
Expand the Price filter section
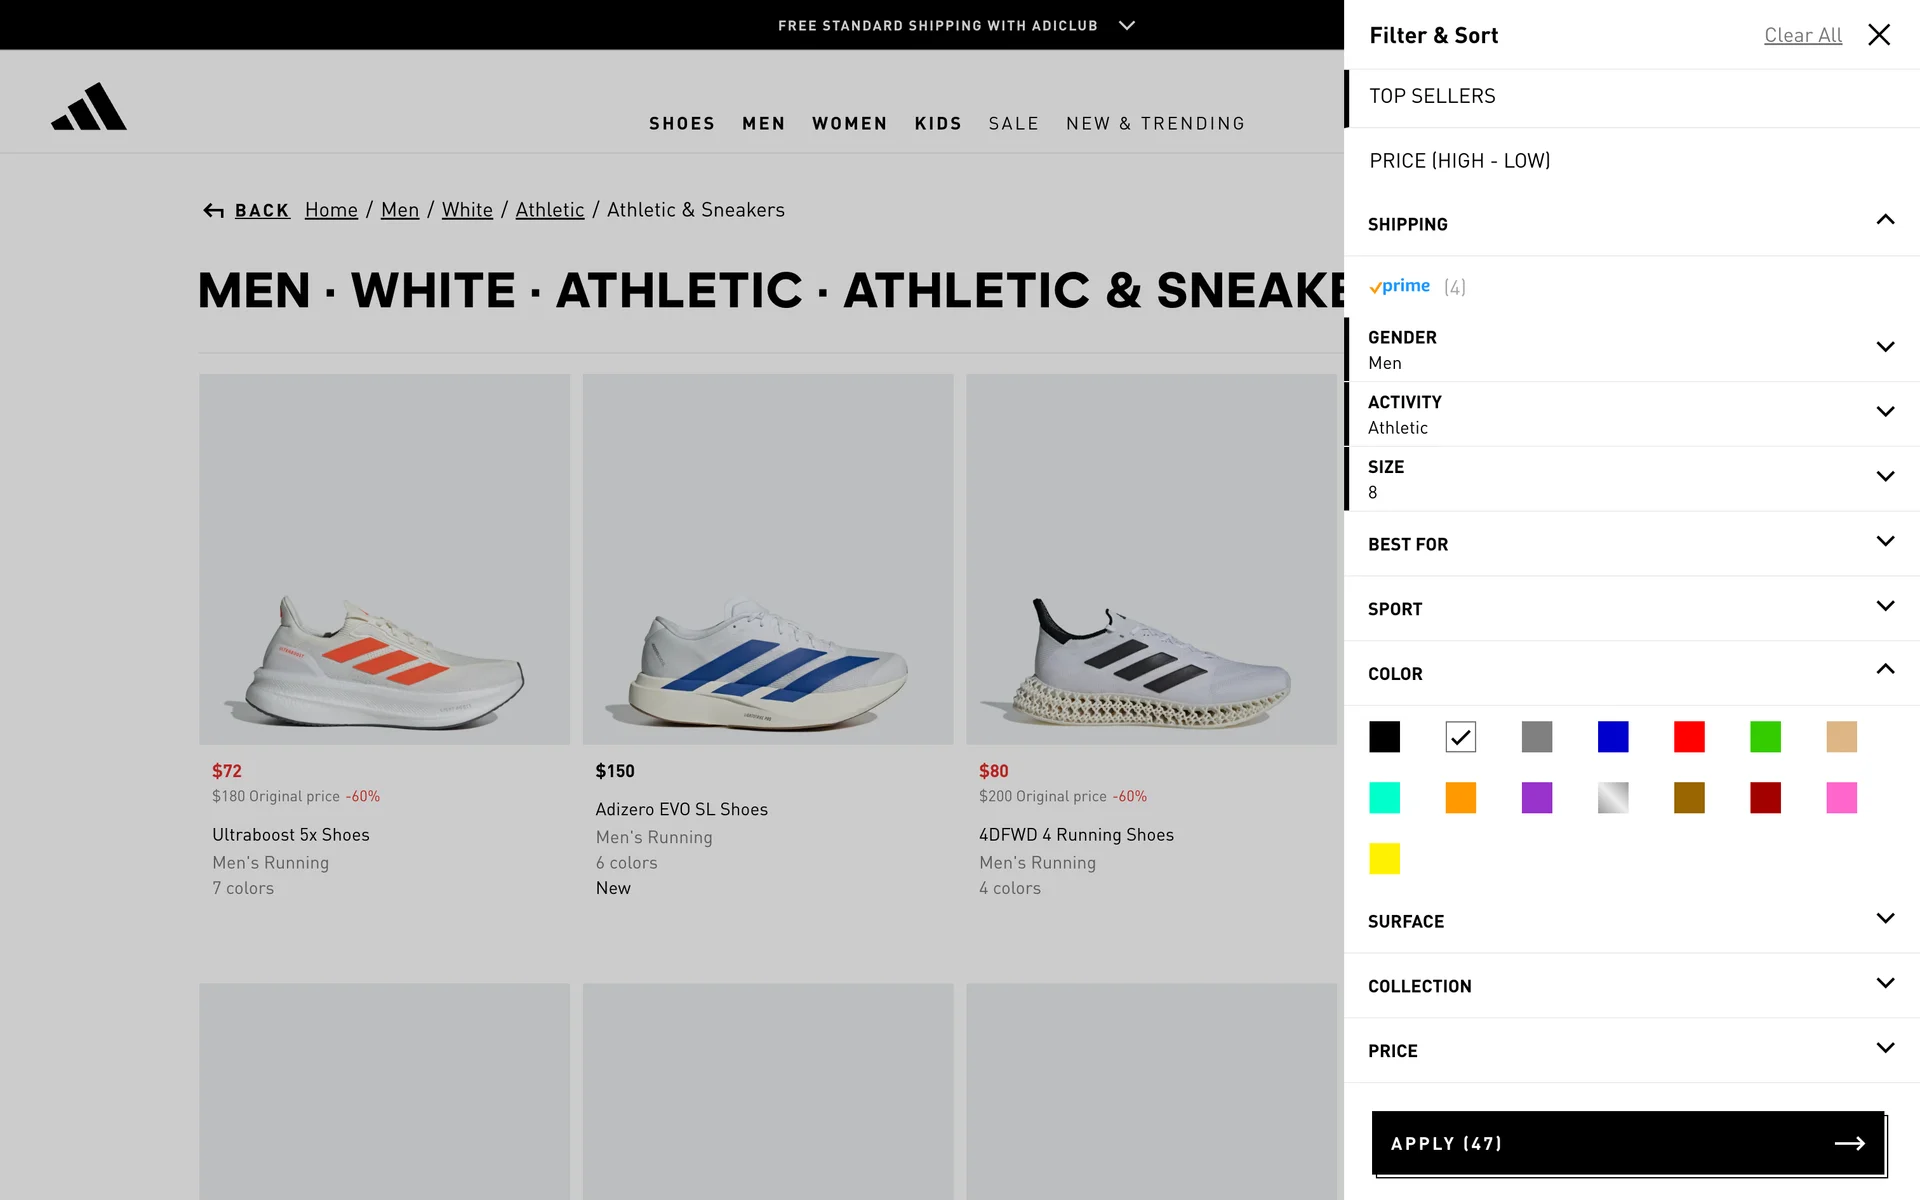(1885, 1048)
